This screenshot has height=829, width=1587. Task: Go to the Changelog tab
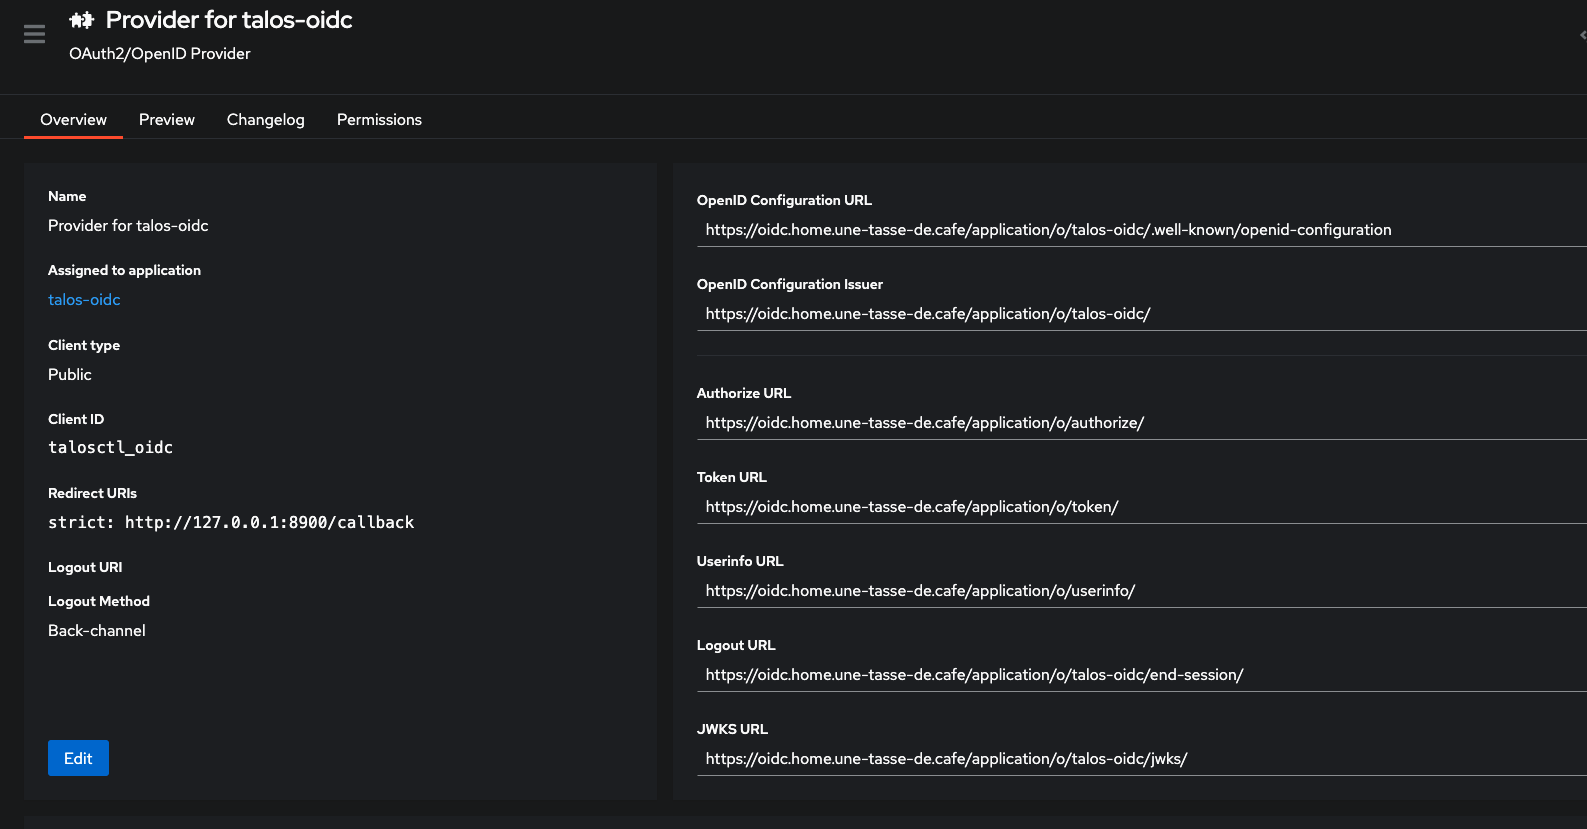pos(265,119)
